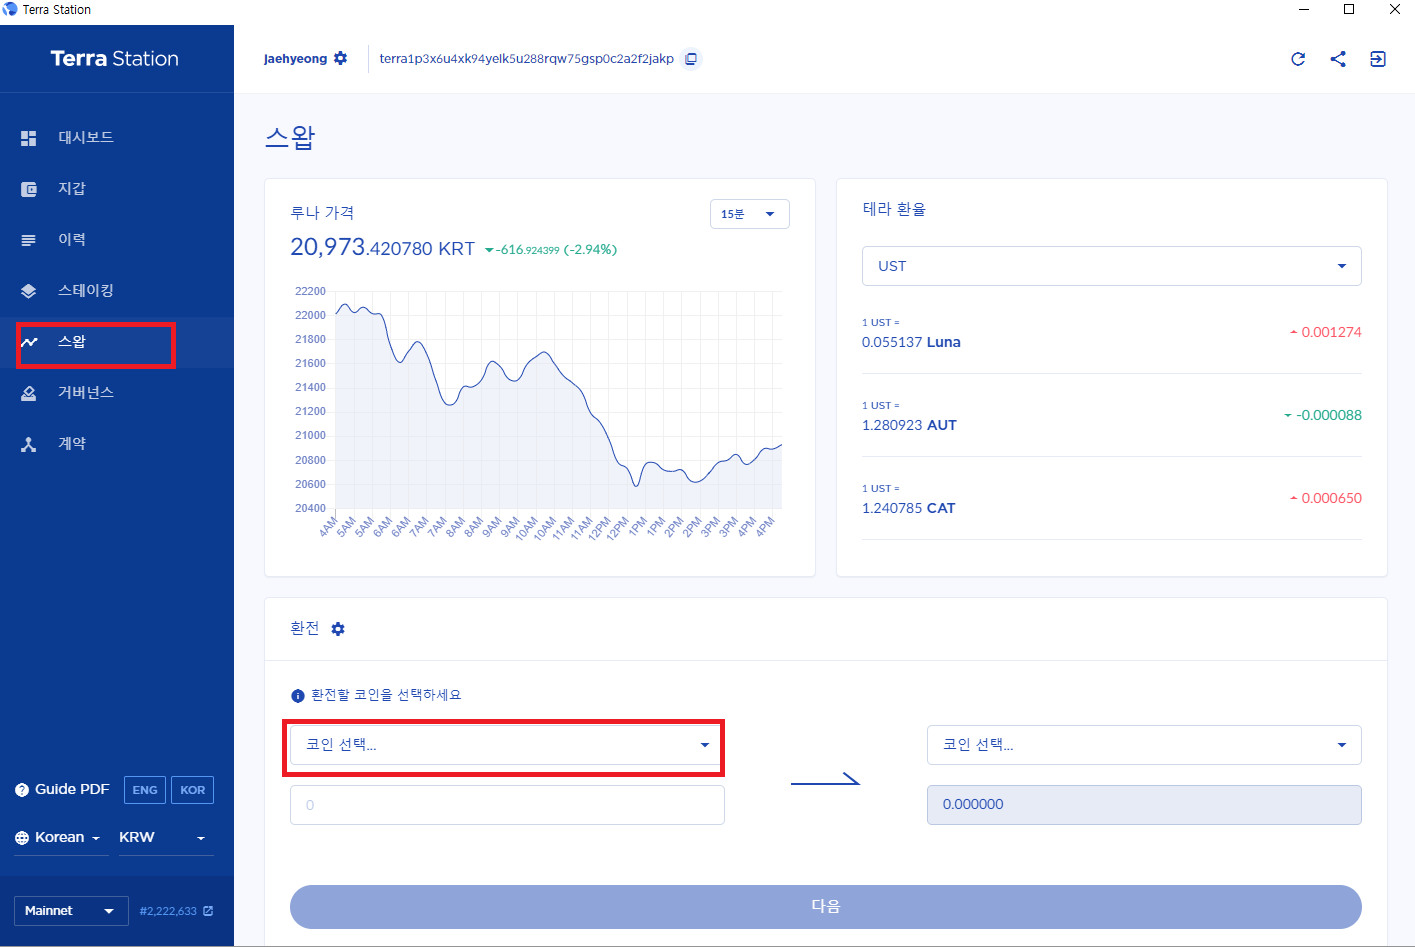
Task: Click the -0.000088 rate change value
Action: click(1323, 415)
